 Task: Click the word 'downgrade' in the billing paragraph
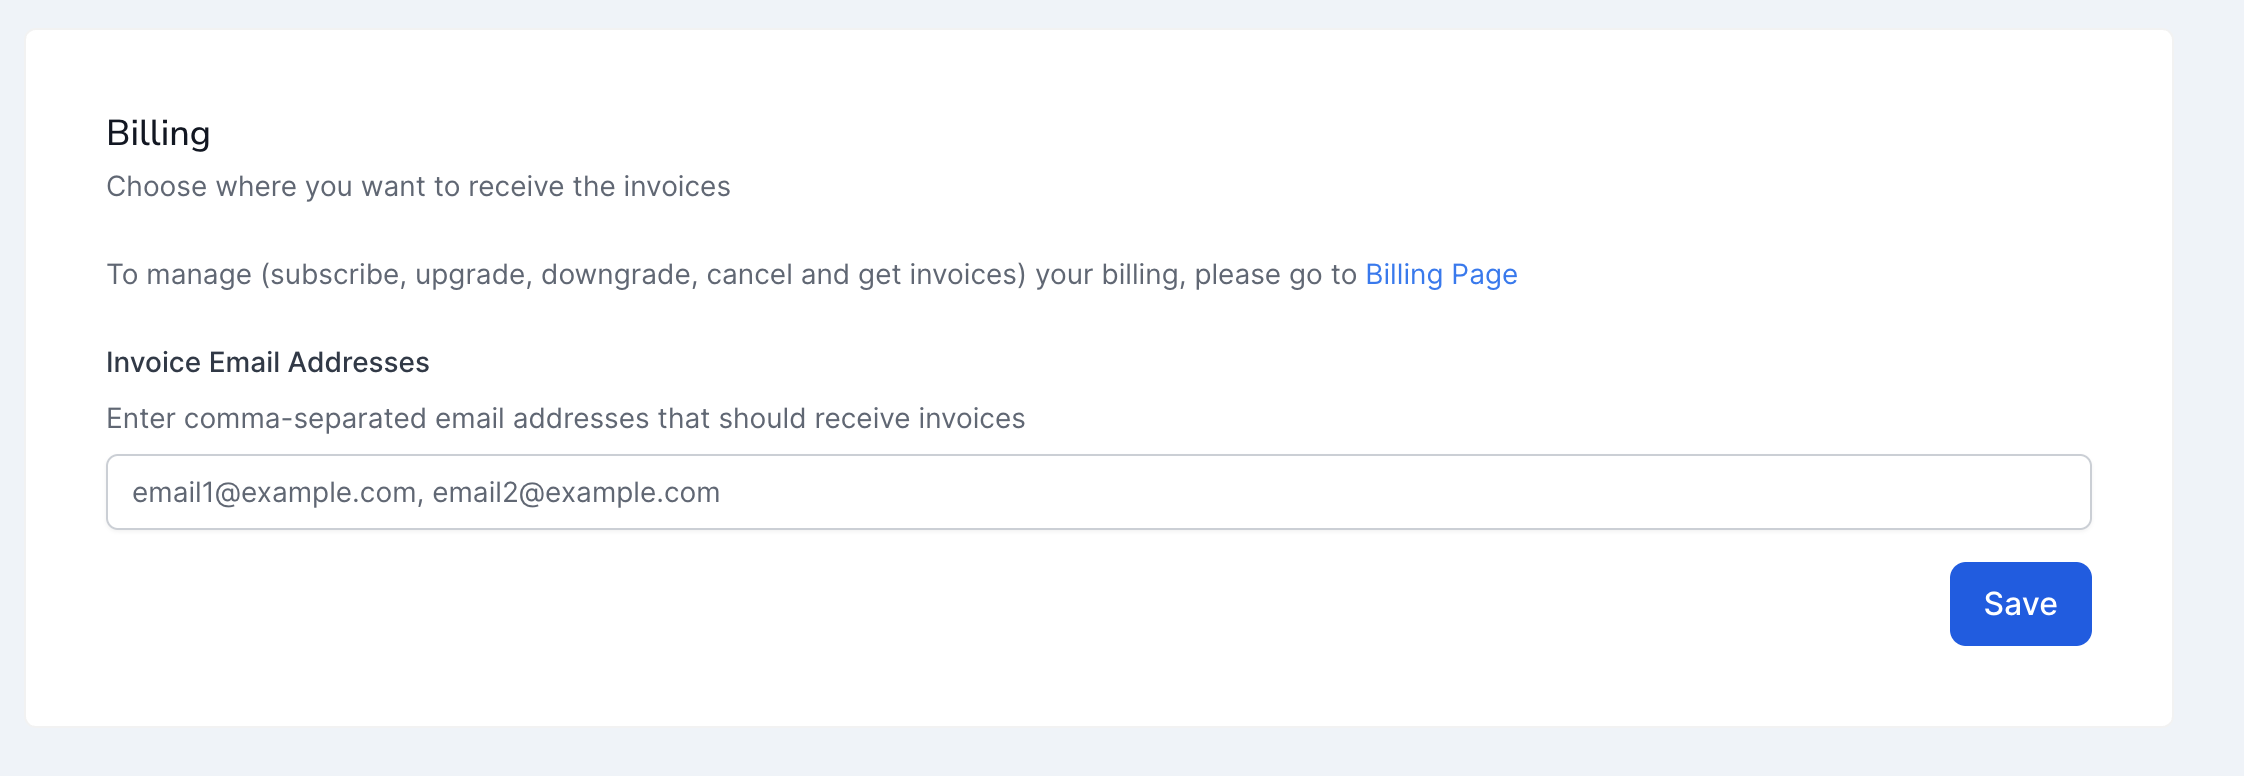(x=617, y=275)
